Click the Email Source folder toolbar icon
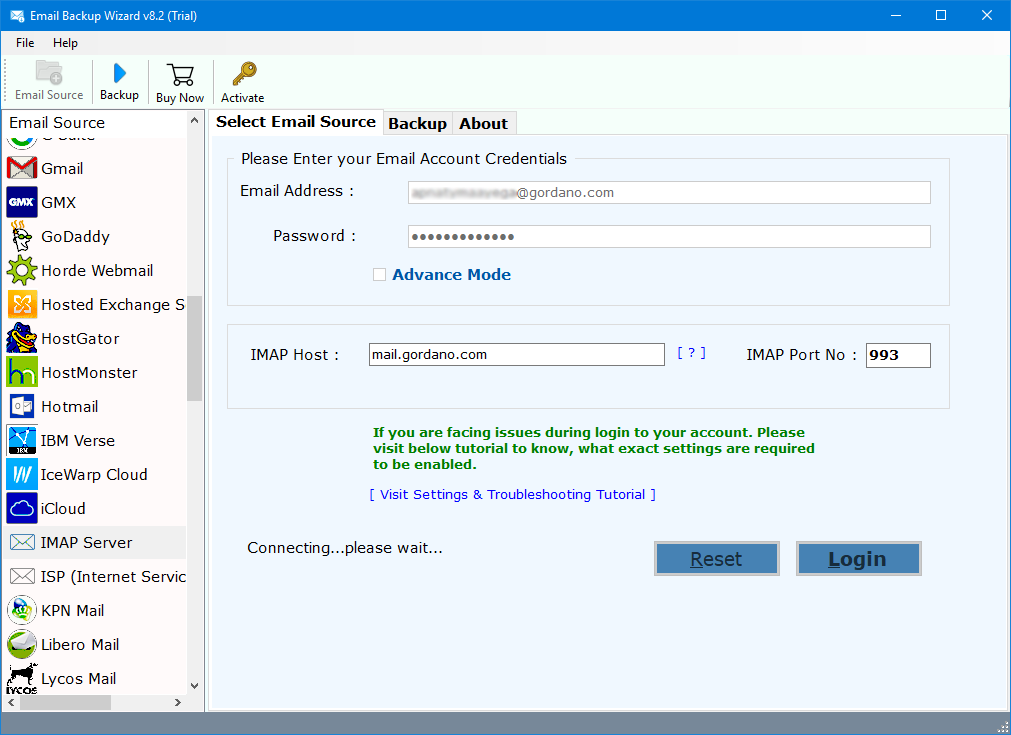1011x735 pixels. 49,72
